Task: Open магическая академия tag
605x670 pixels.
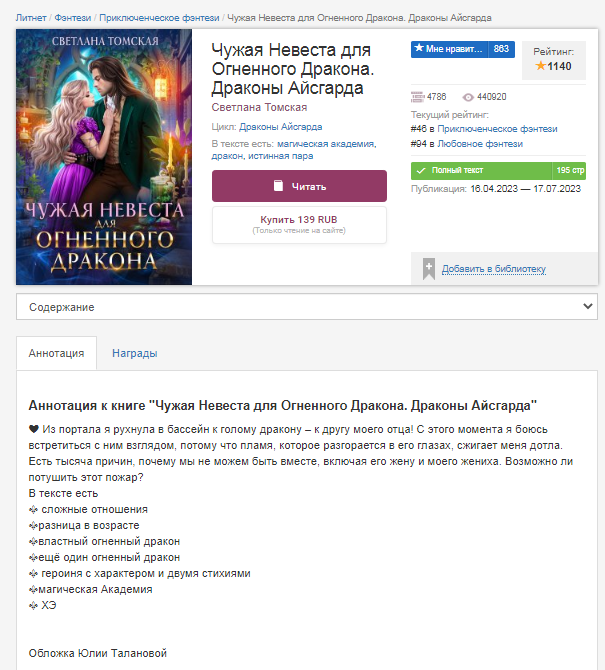Action: click(x=326, y=144)
